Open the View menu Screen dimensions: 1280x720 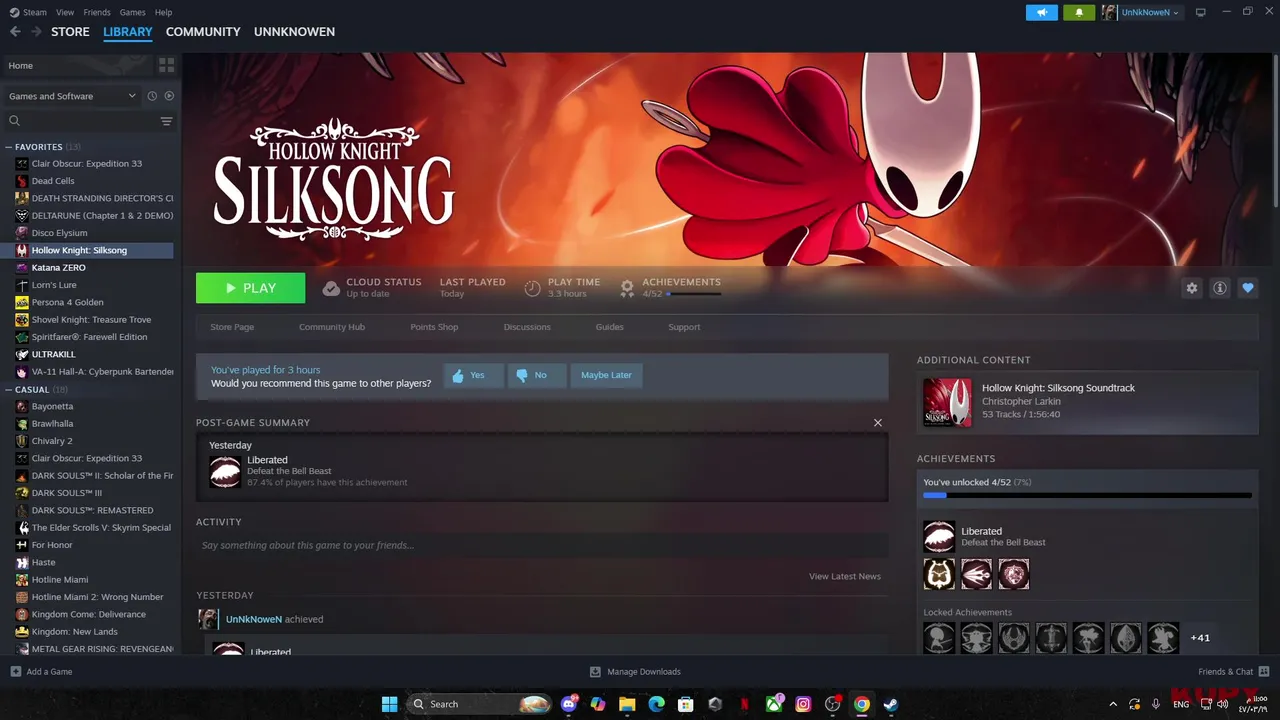[x=65, y=12]
